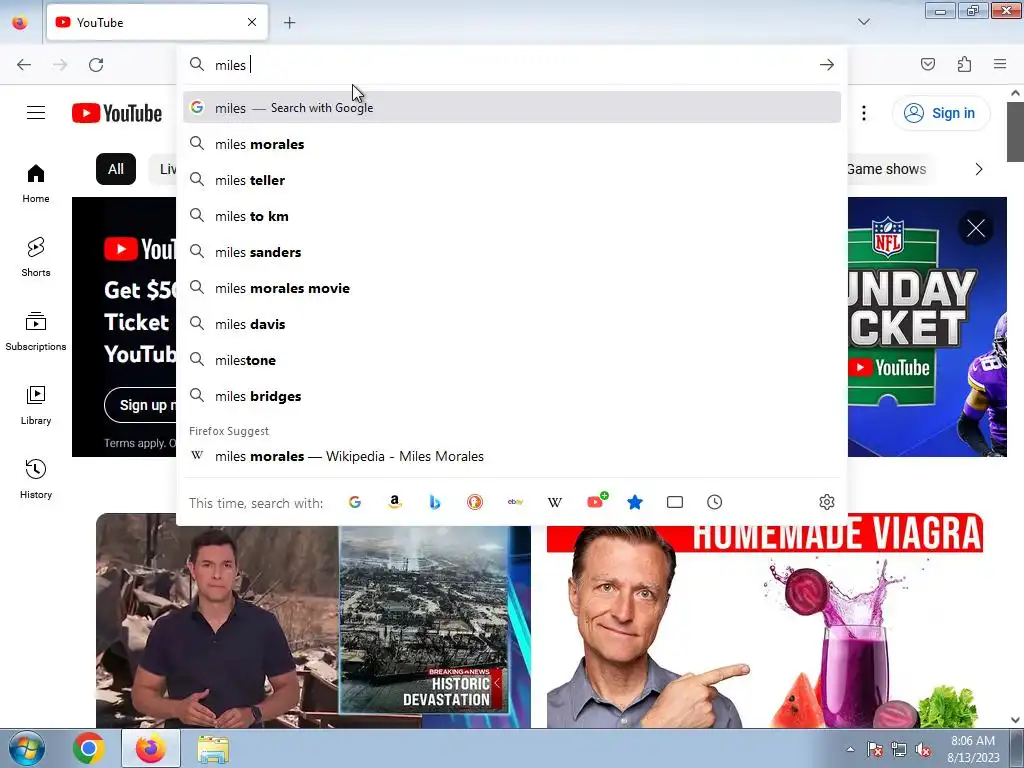This screenshot has height=768, width=1024.
Task: Open Subscriptions in YouTube sidebar
Action: point(36,331)
